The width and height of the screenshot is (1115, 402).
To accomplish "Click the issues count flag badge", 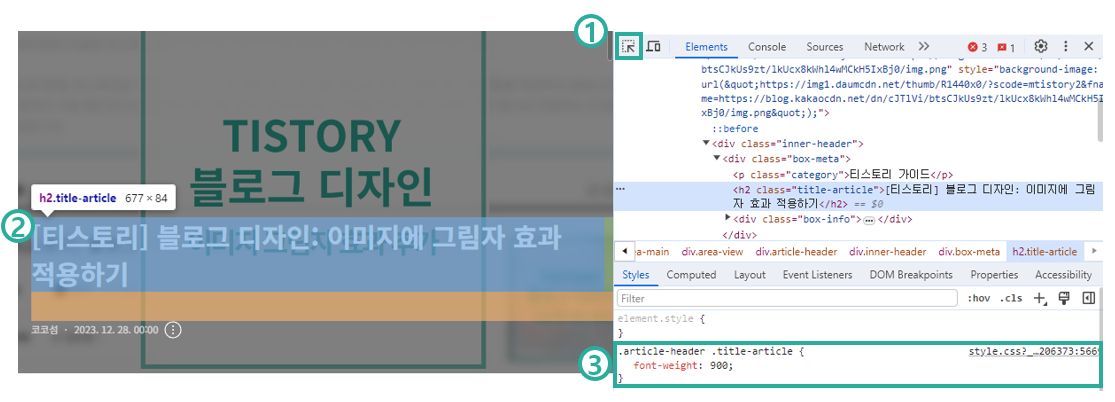I will pyautogui.click(x=1005, y=47).
